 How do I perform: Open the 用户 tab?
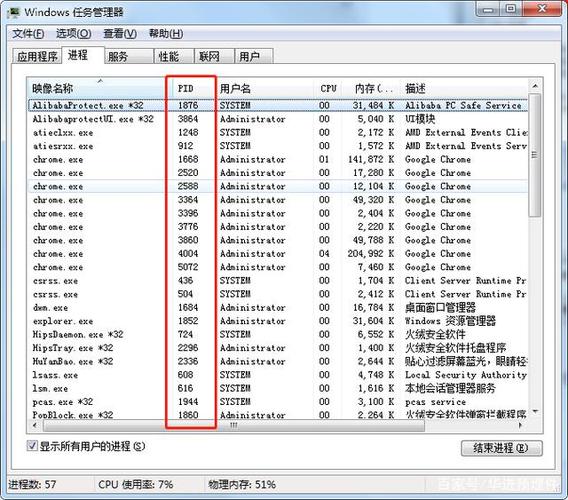coord(254,56)
